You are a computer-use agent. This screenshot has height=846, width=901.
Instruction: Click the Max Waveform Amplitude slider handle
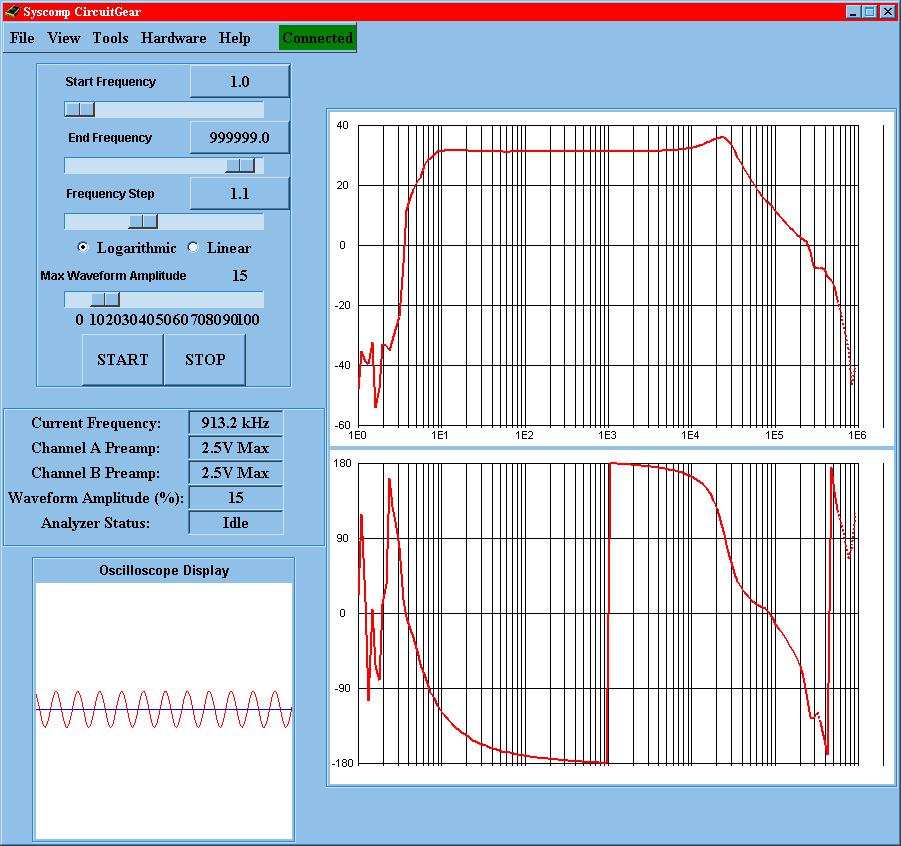tap(105, 299)
